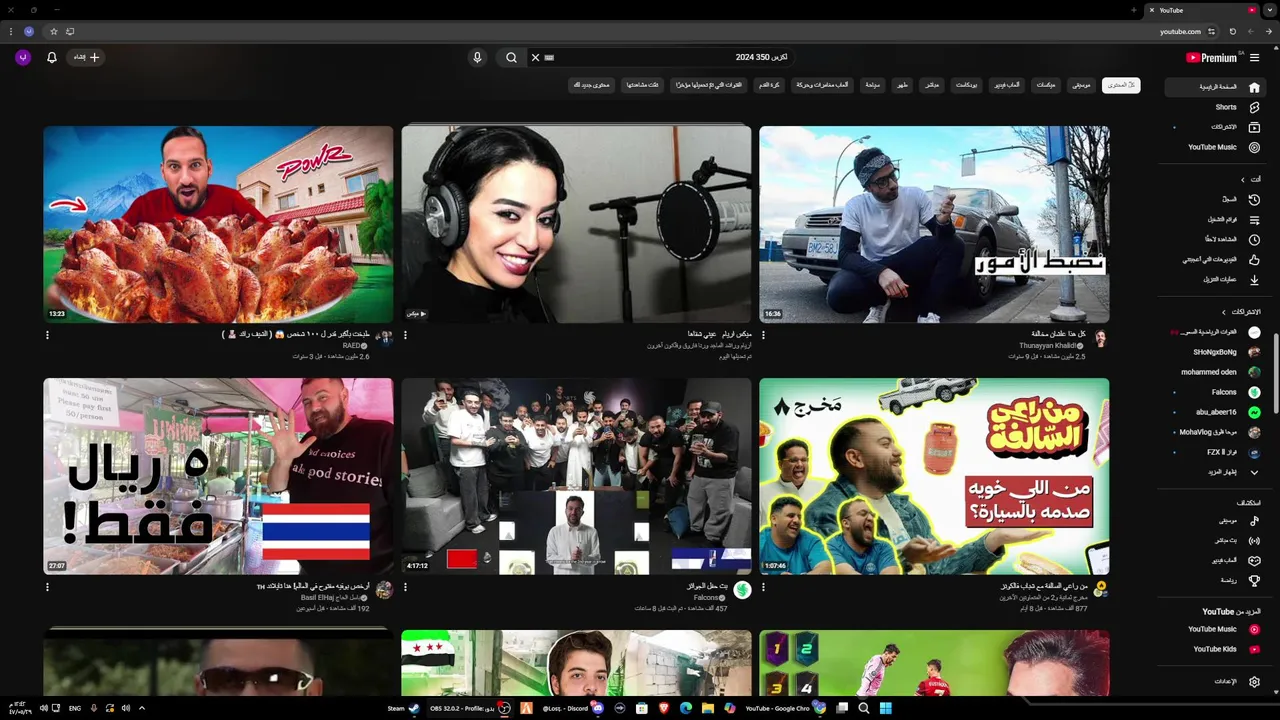Viewport: 1280px width, 720px height.
Task: Open more options for the headphones mix
Action: (405, 335)
